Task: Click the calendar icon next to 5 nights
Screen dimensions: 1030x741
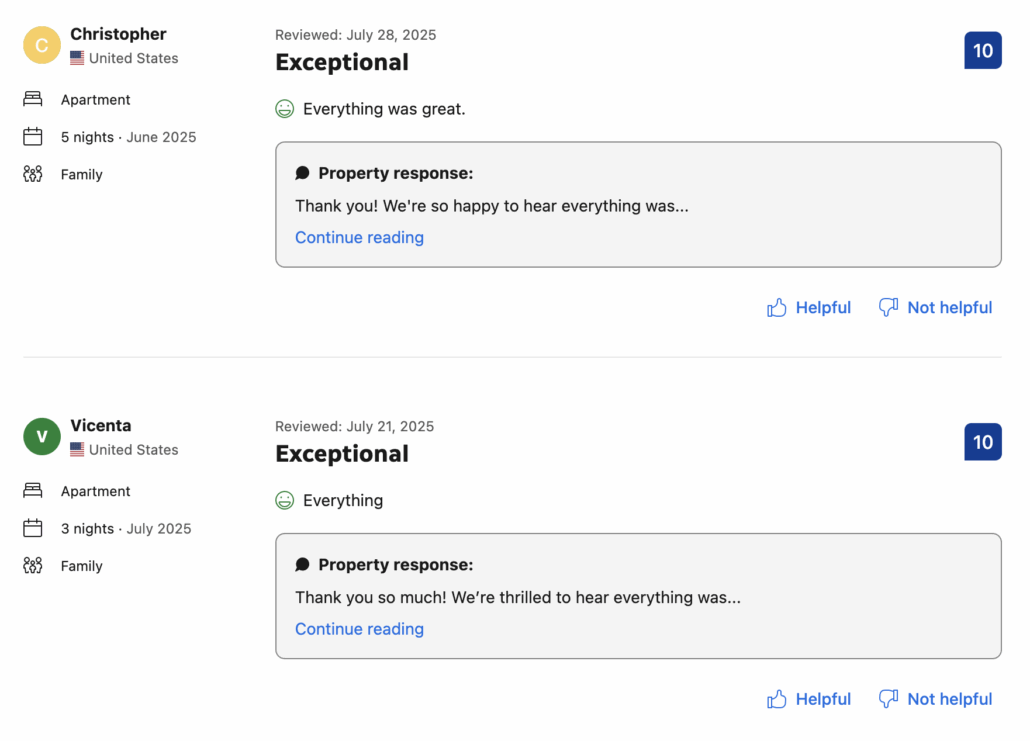Action: [x=33, y=137]
